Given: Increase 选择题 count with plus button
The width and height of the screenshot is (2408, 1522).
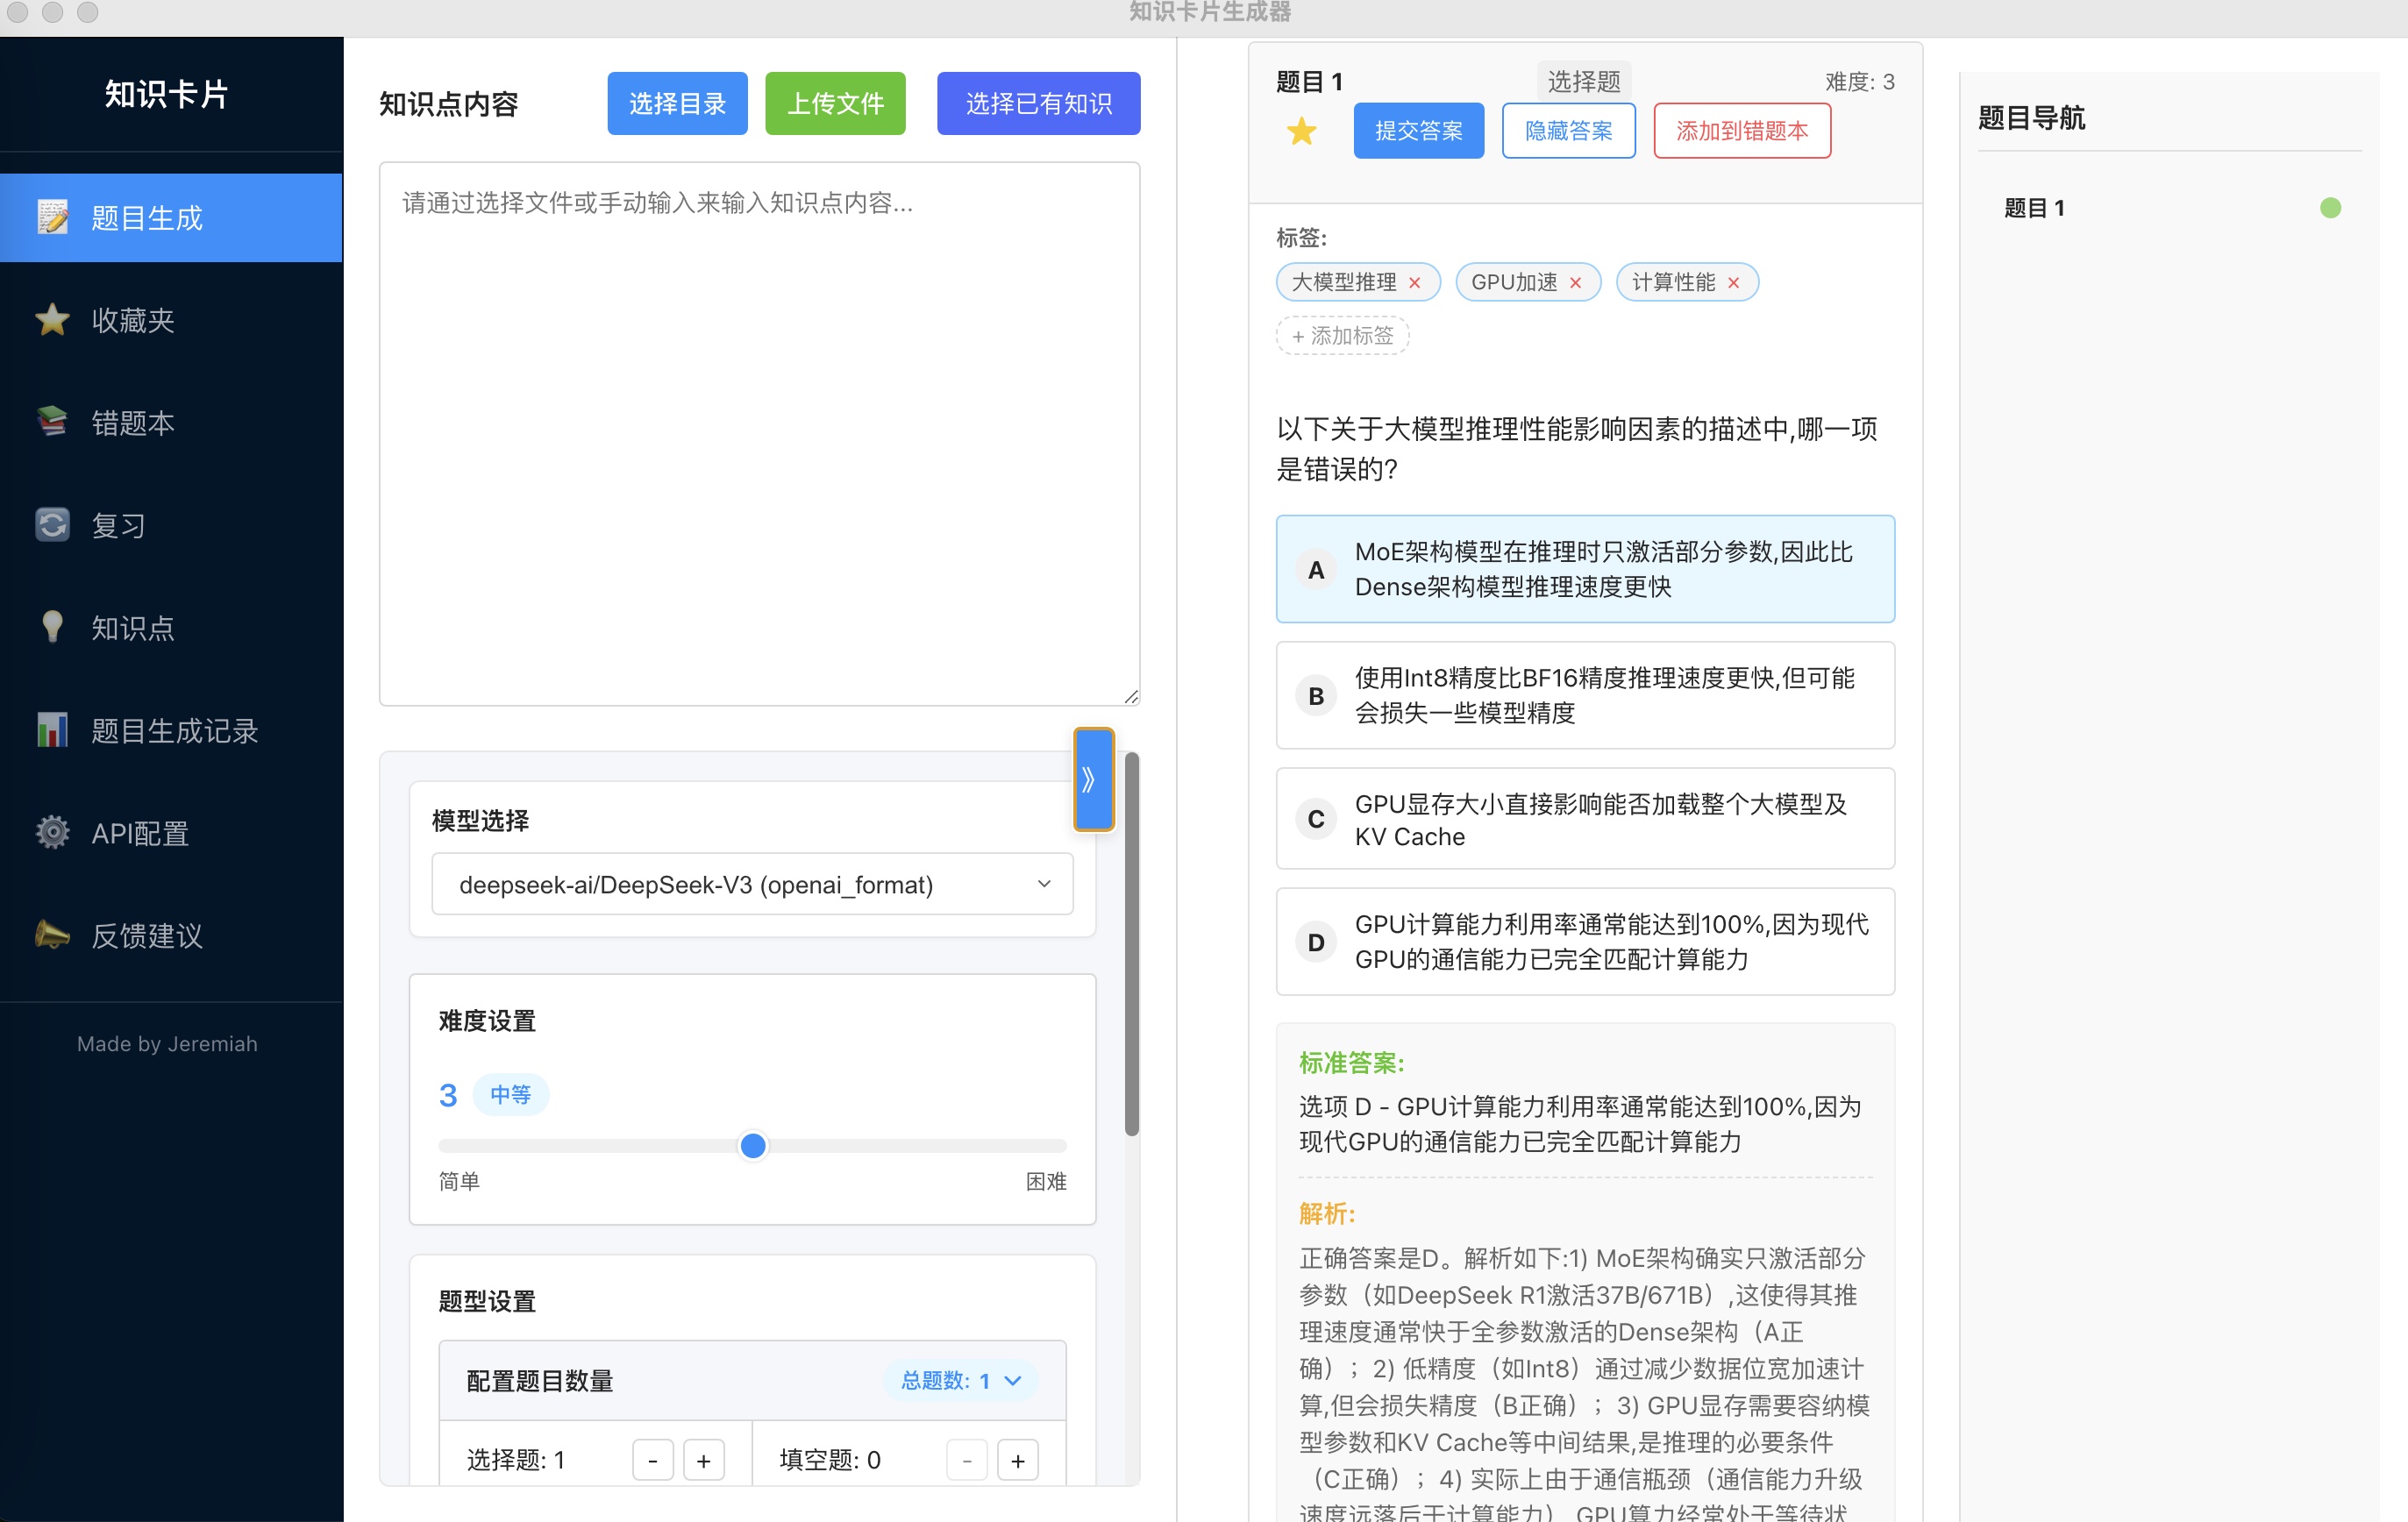Looking at the screenshot, I should point(703,1460).
